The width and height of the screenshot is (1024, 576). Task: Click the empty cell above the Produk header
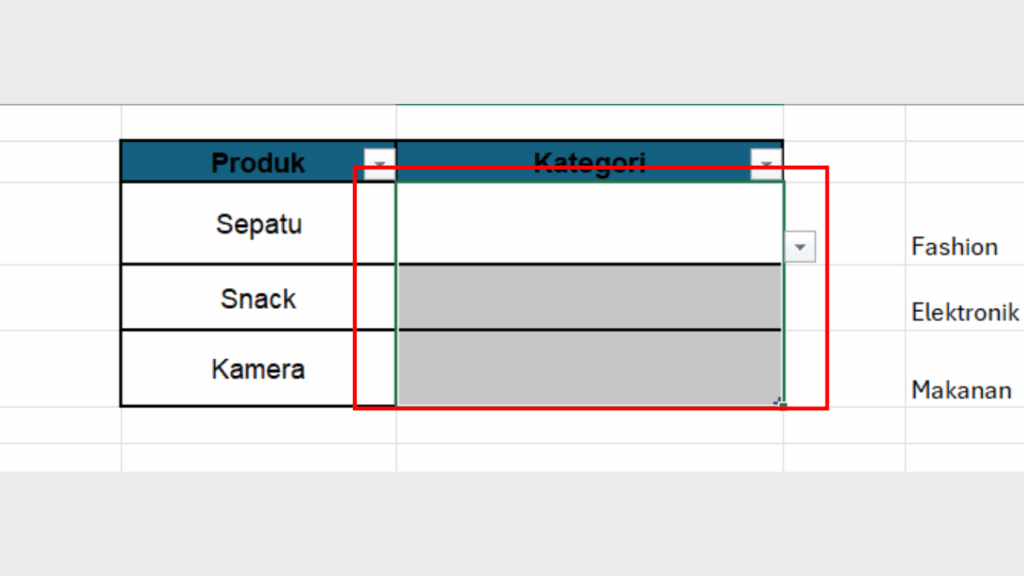click(258, 122)
